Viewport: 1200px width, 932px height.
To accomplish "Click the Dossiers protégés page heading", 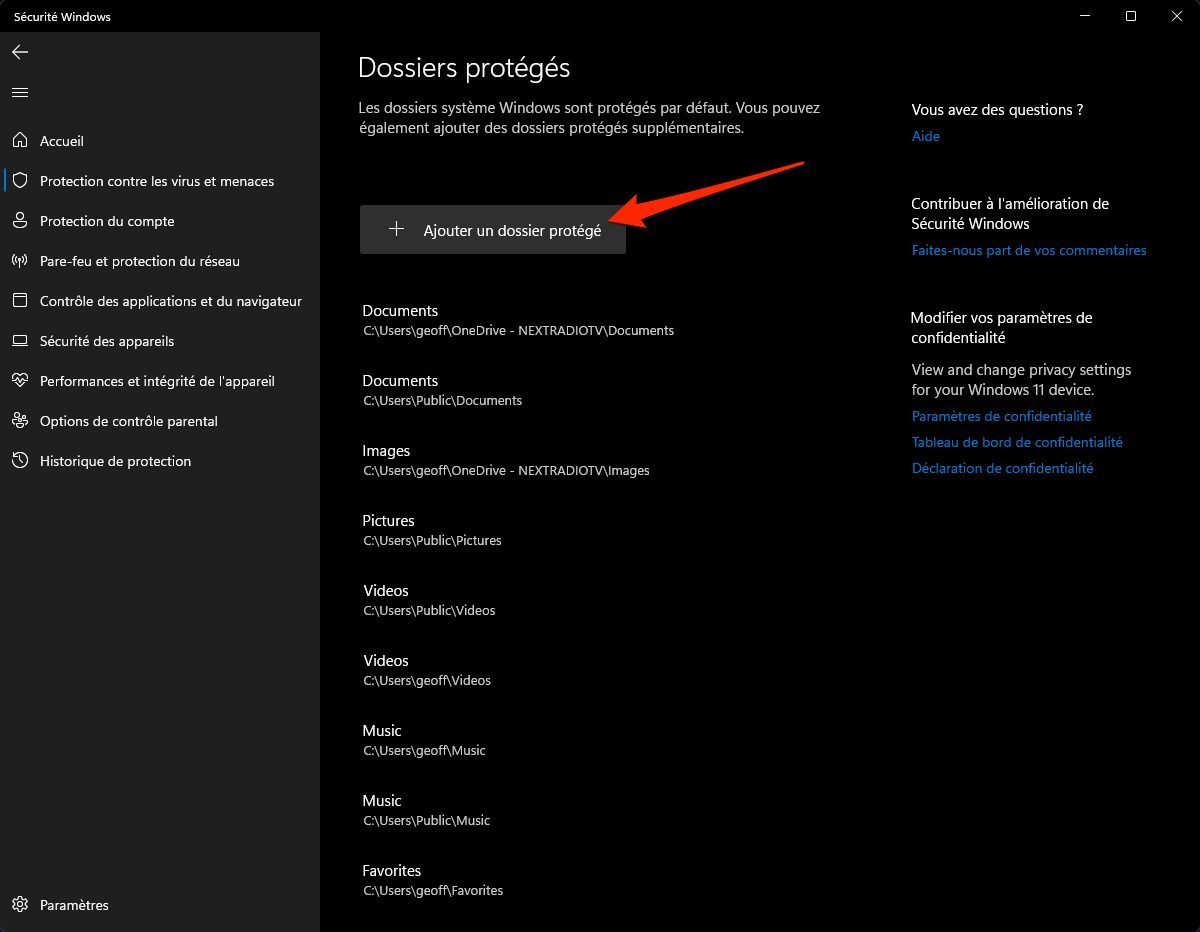I will 464,68.
